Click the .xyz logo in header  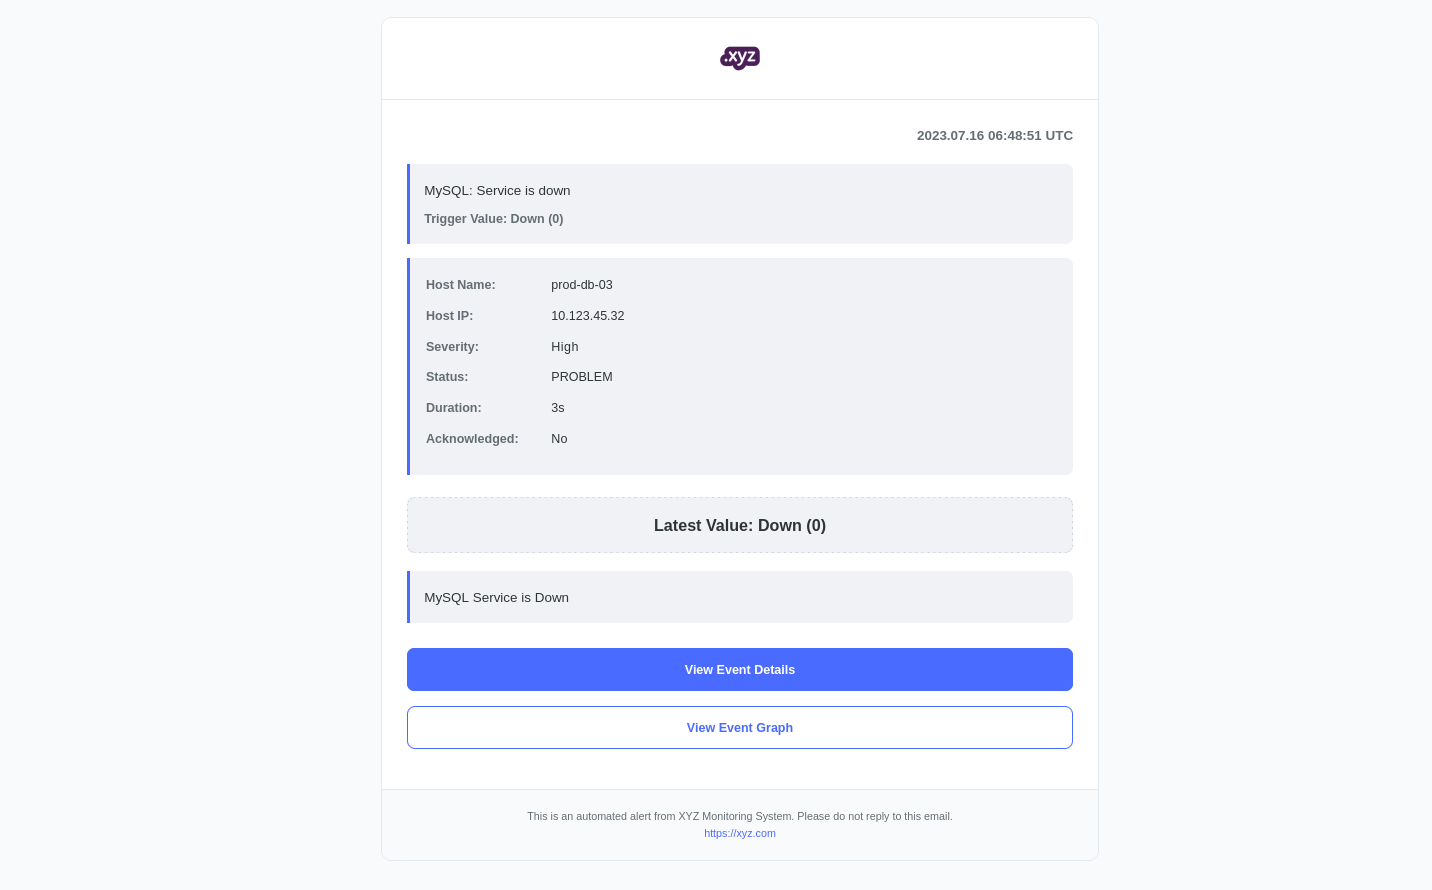point(740,58)
